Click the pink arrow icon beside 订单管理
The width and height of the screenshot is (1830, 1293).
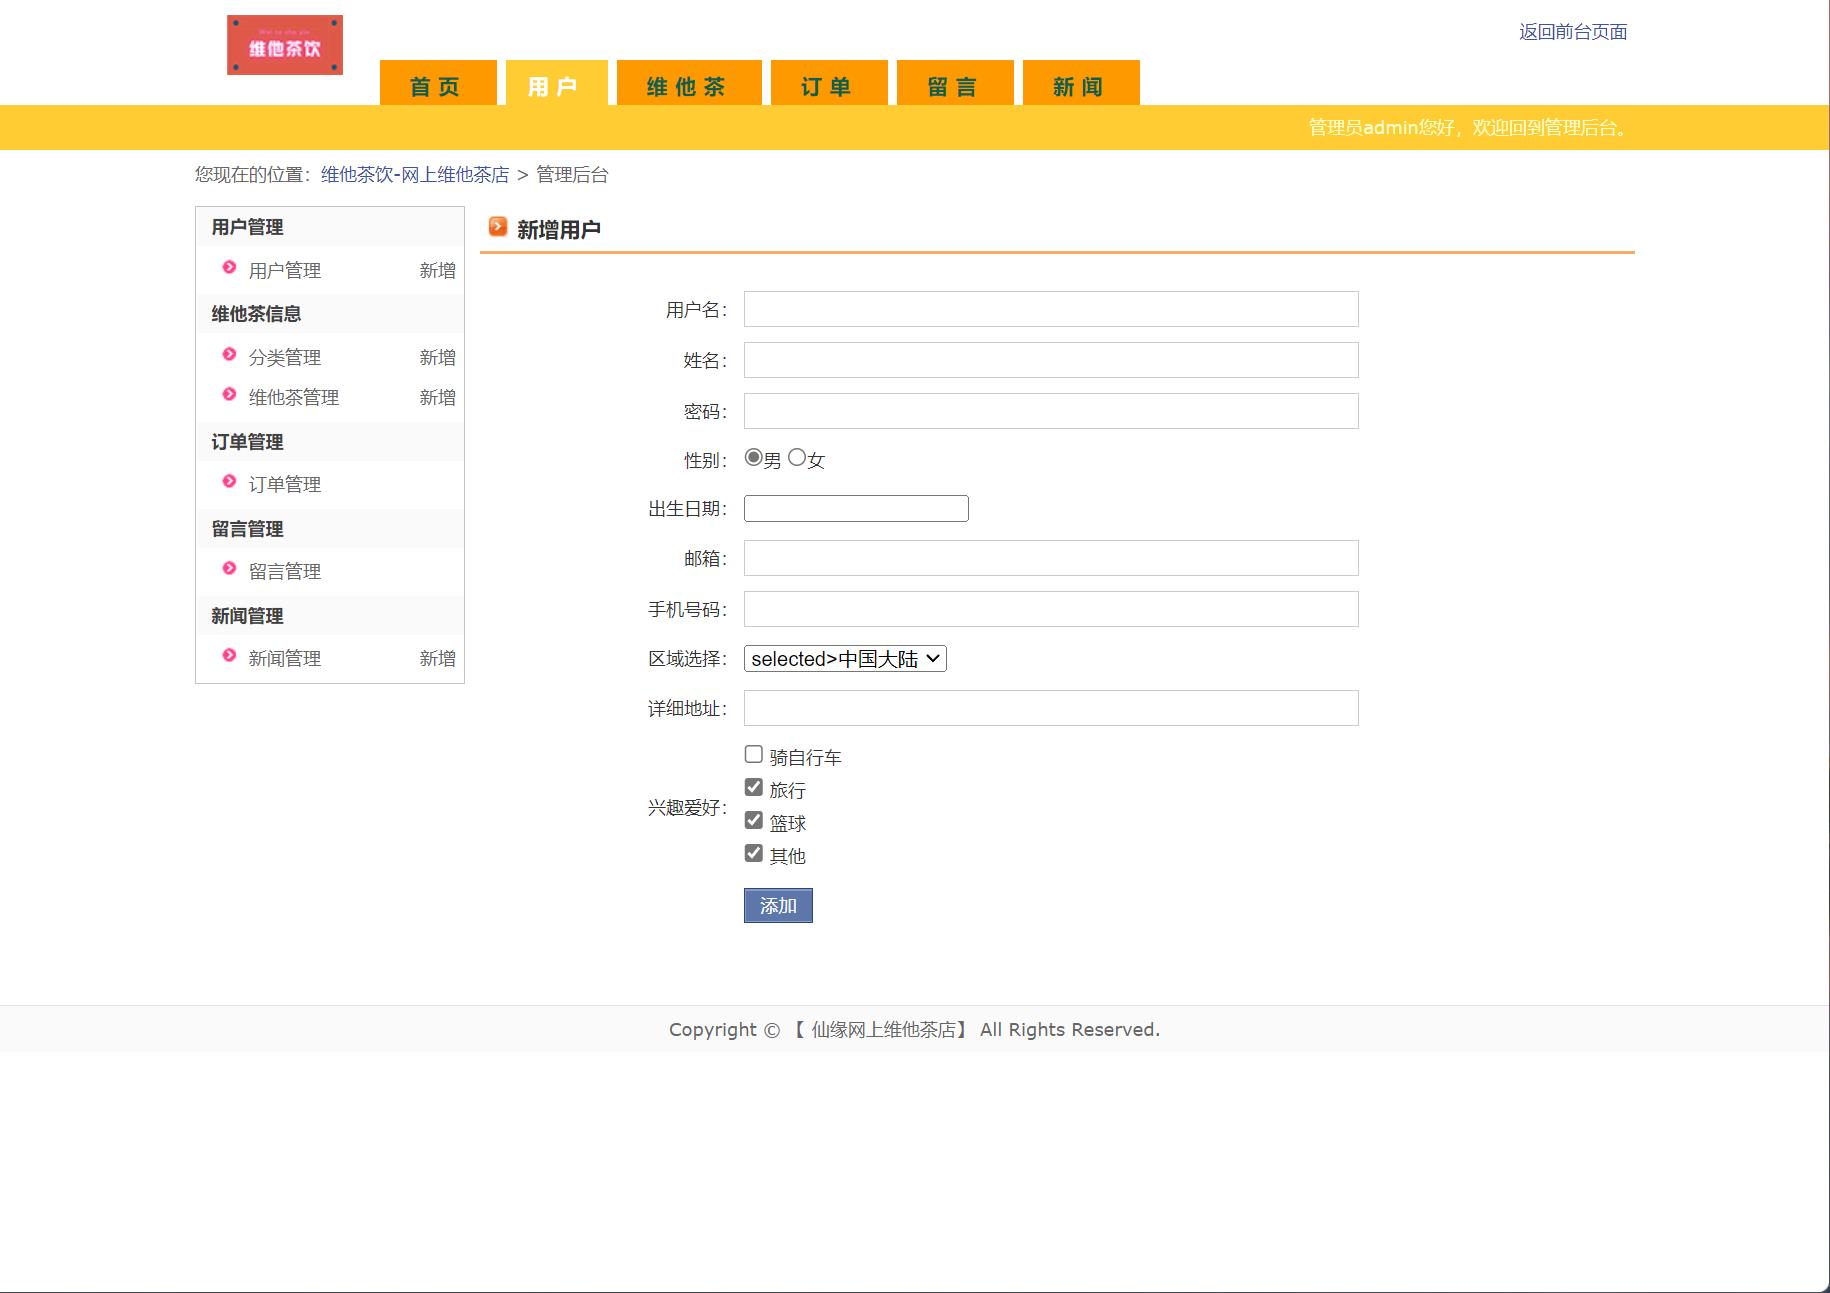point(229,484)
